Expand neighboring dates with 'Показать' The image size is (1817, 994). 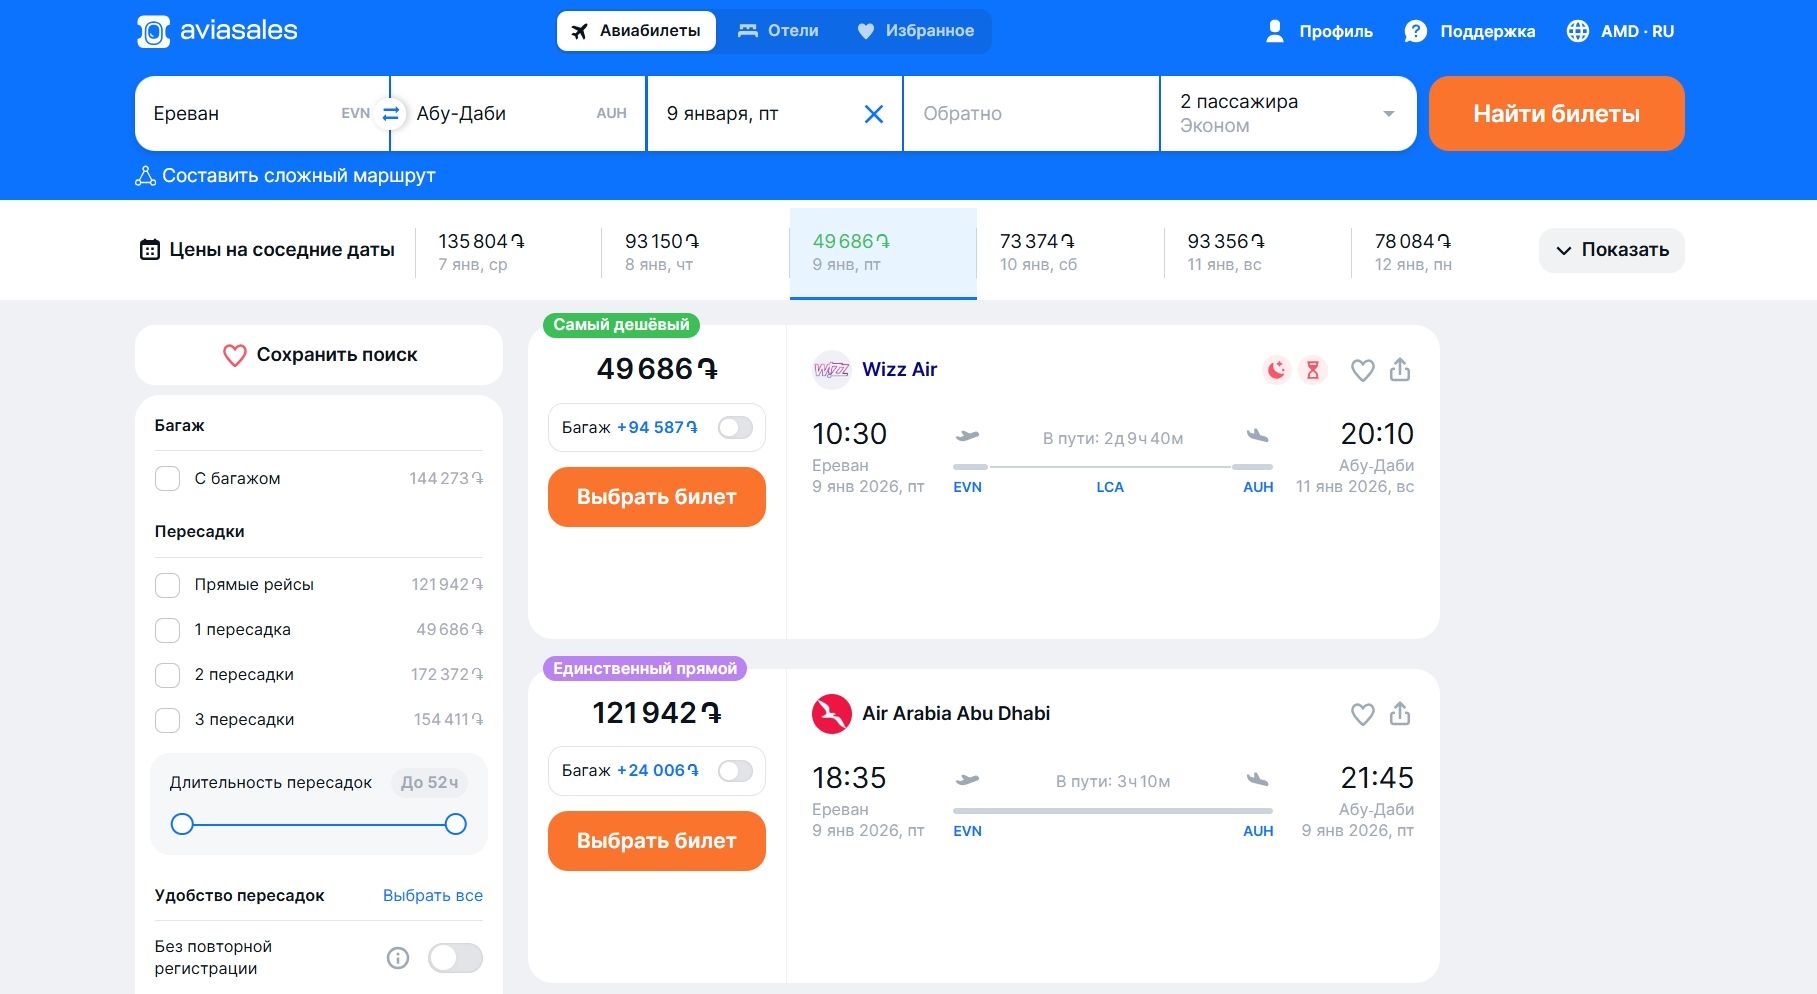pyautogui.click(x=1611, y=250)
